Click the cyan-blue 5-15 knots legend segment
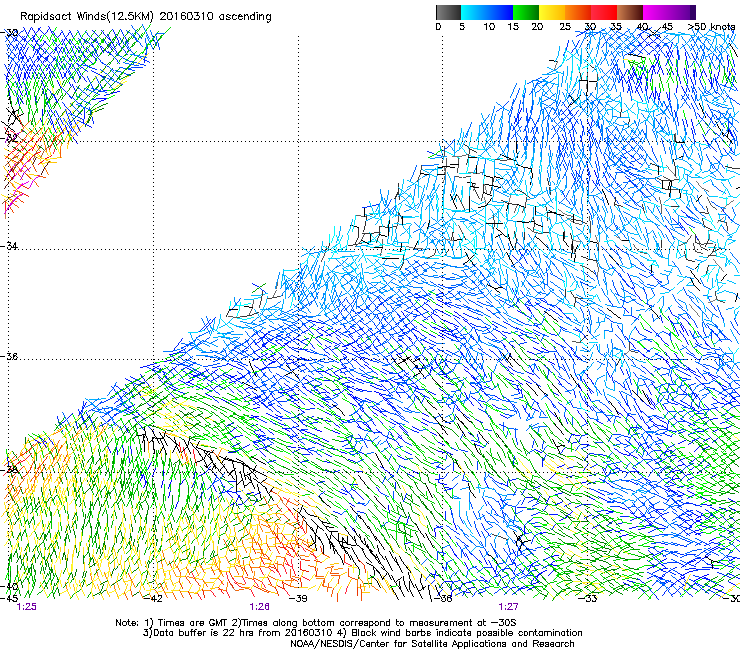740x650 pixels. click(487, 12)
